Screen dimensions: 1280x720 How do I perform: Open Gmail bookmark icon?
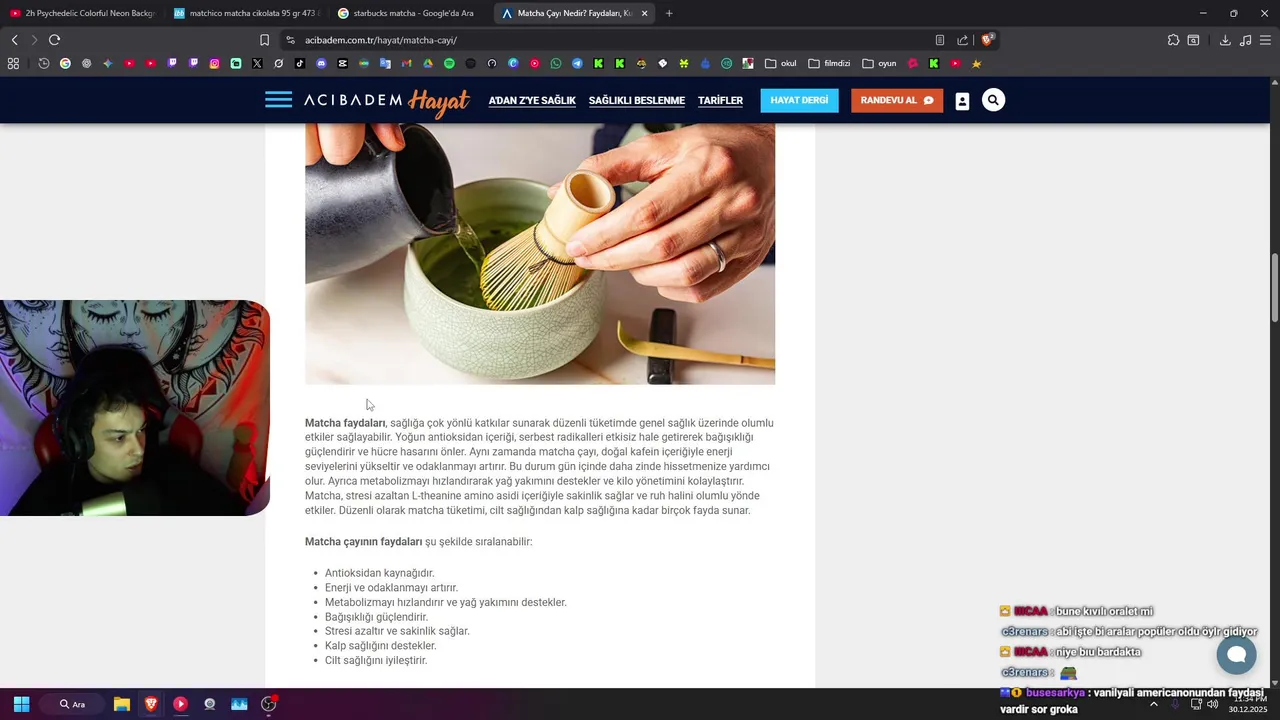(x=406, y=63)
